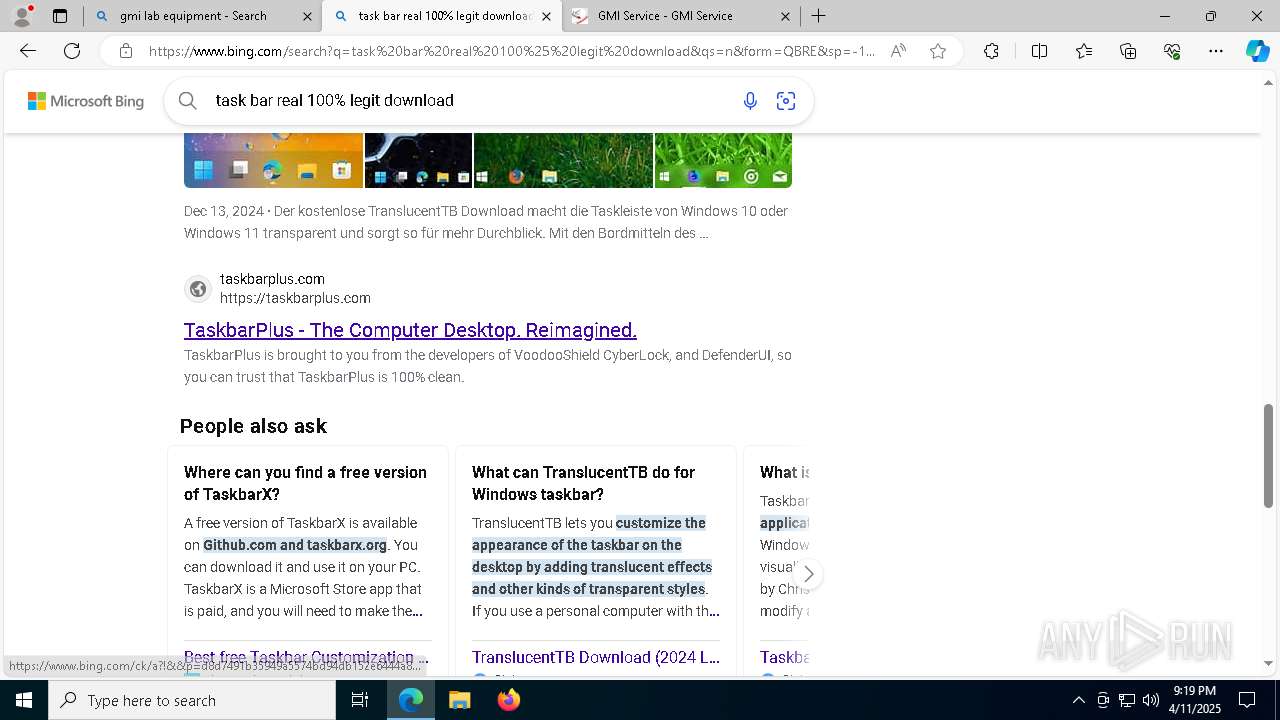Click the scrollbar up arrow
1280x720 pixels.
pyautogui.click(x=1269, y=81)
